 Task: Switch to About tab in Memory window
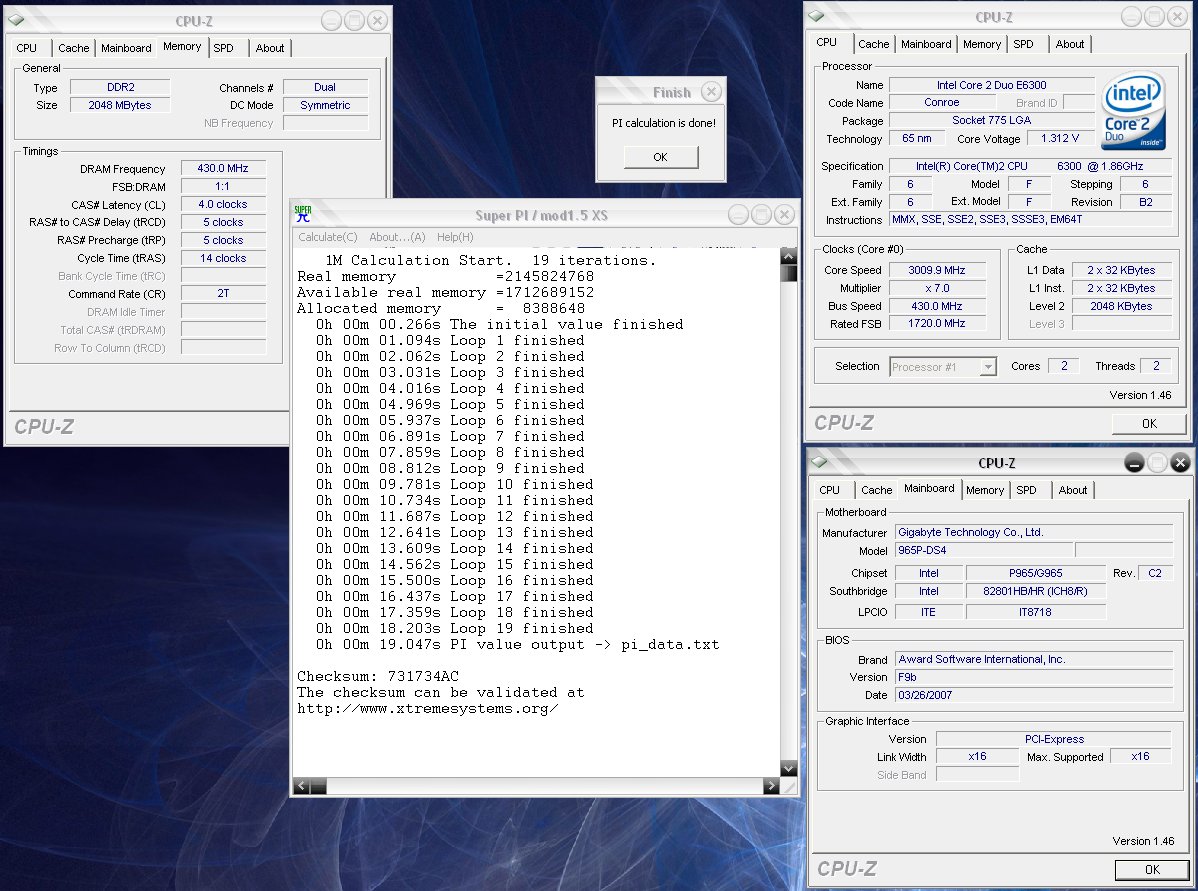(270, 47)
